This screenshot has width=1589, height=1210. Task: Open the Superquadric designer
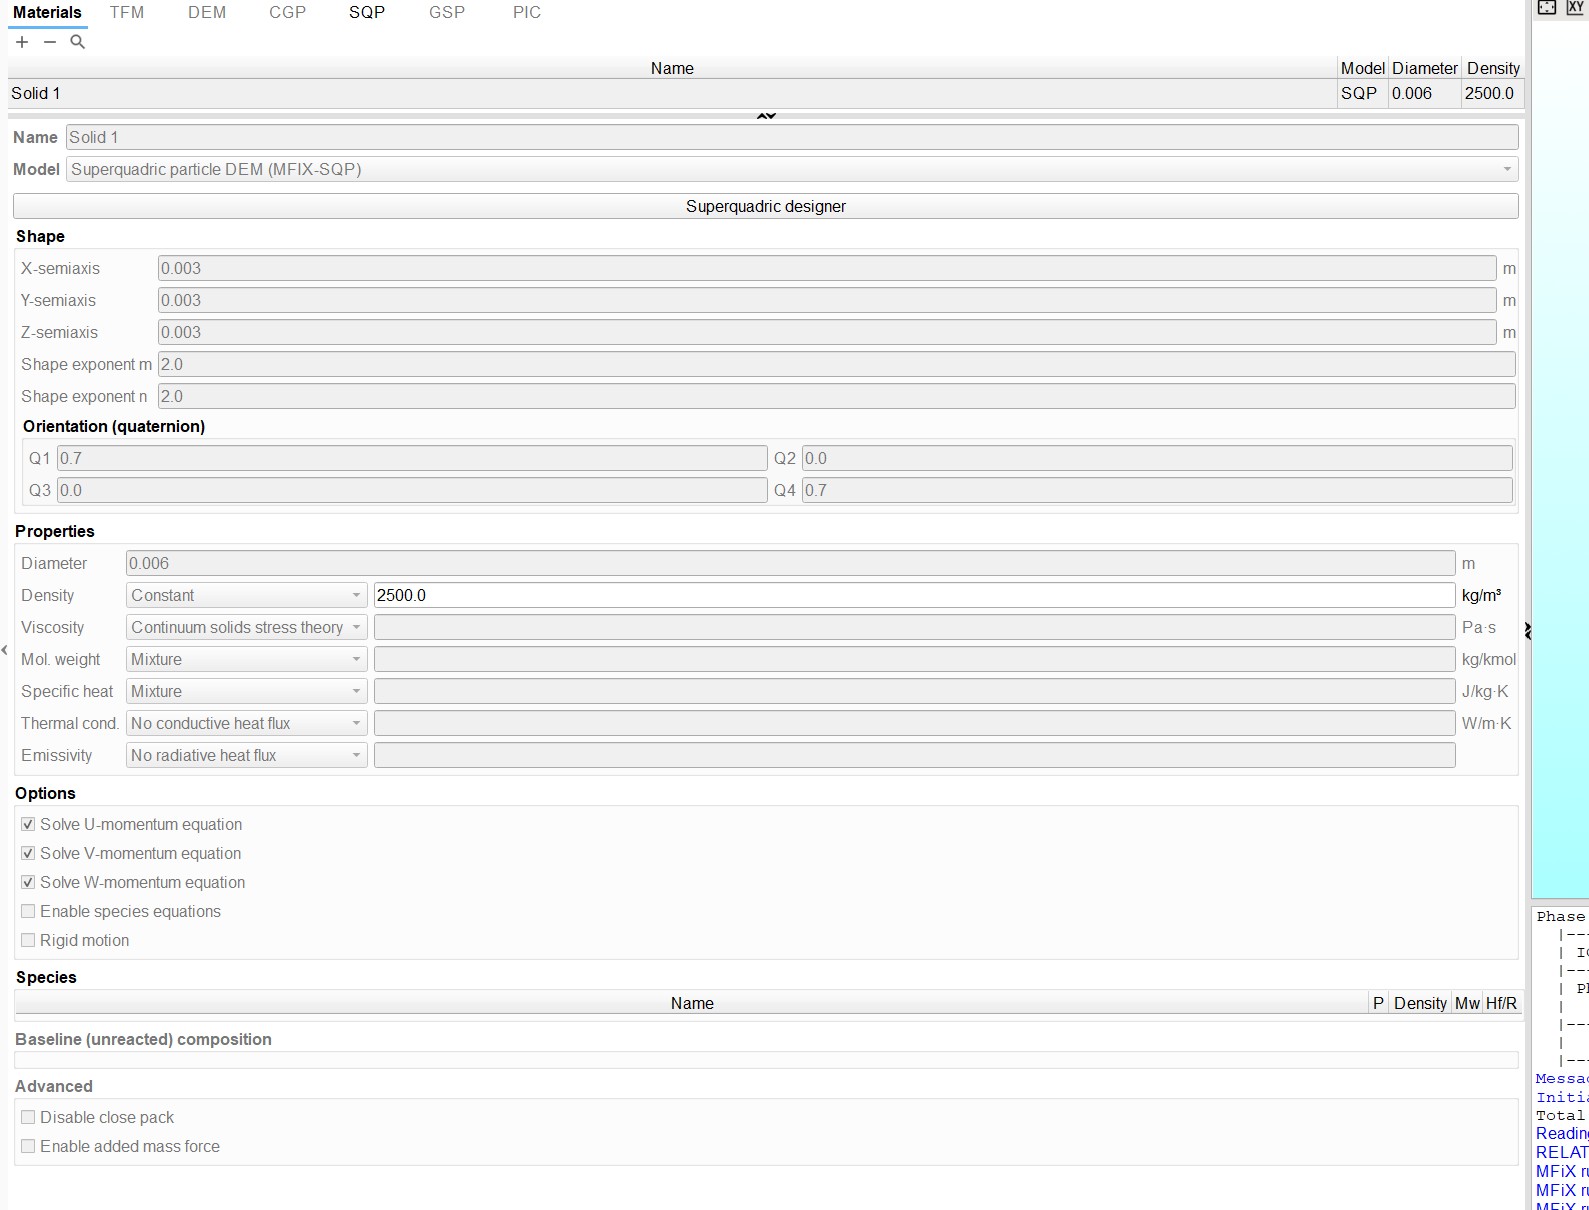[765, 207]
